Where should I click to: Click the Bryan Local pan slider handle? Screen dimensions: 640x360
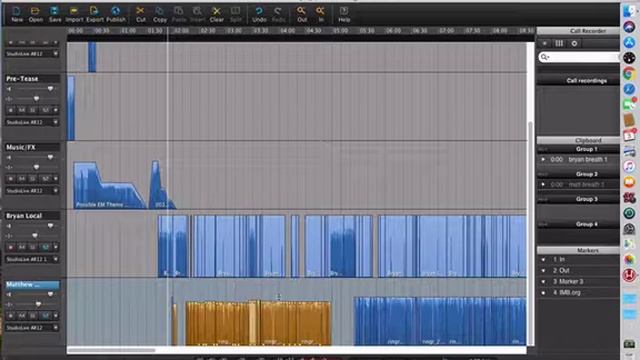[35, 236]
